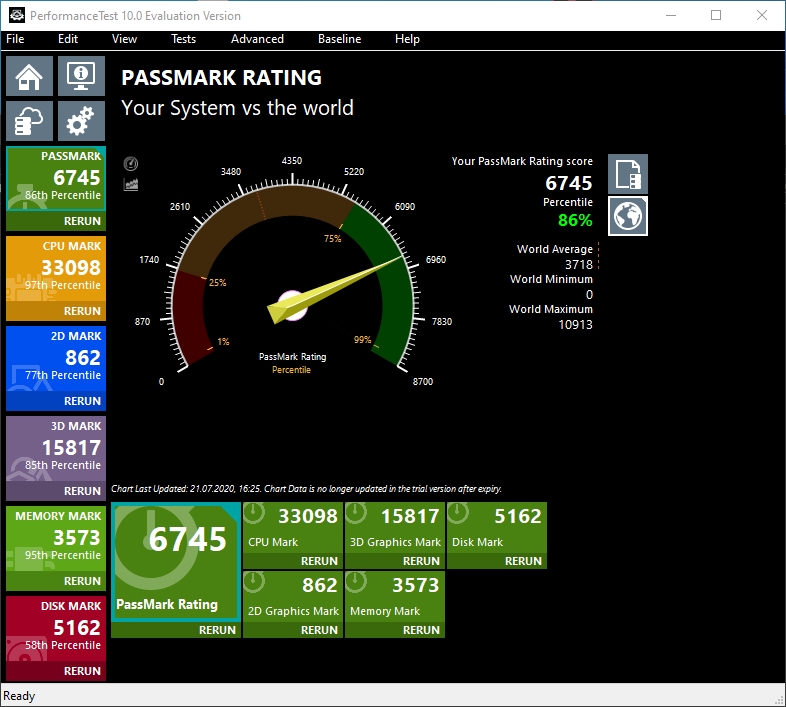The height and width of the screenshot is (707, 786).
Task: Click the save results document icon
Action: click(x=628, y=174)
